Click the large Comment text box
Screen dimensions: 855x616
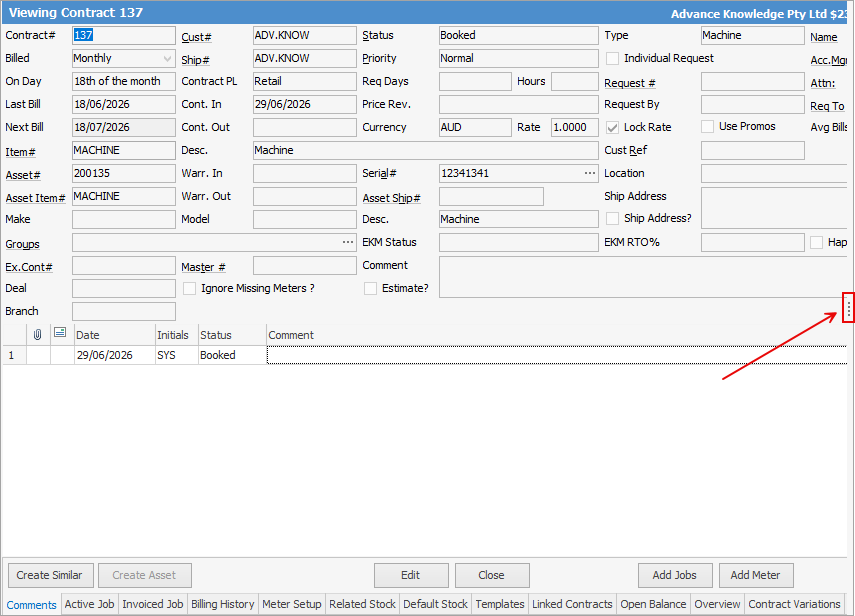643,277
